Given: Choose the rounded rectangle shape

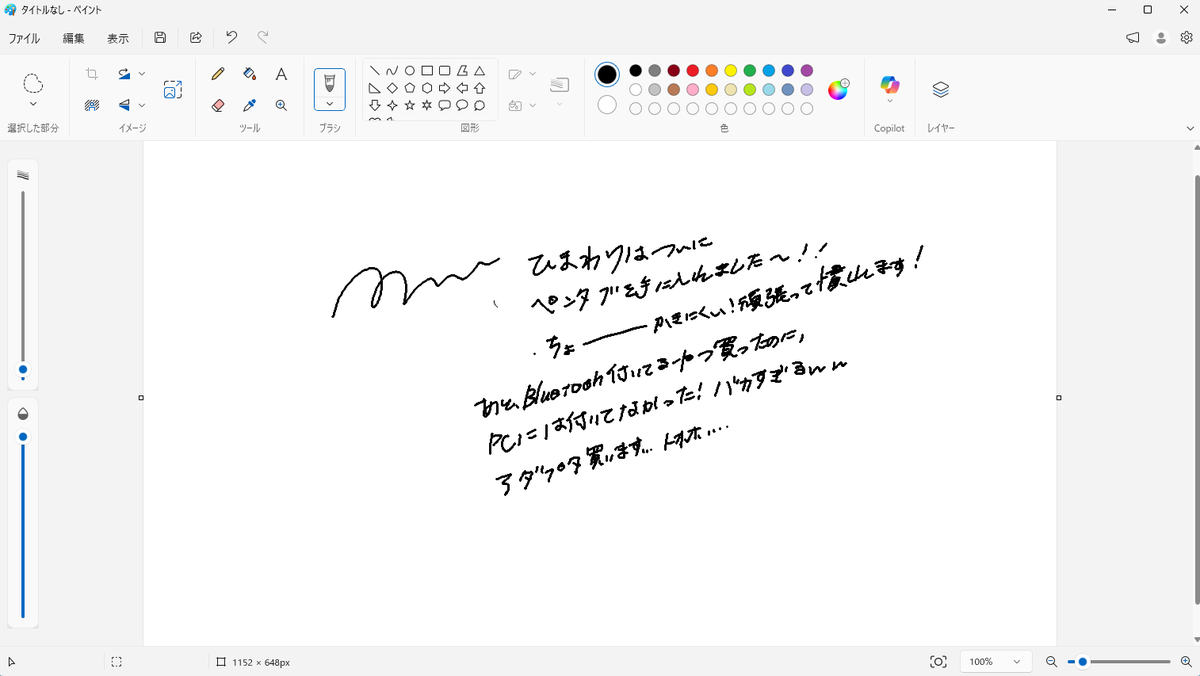Looking at the screenshot, I should (444, 71).
